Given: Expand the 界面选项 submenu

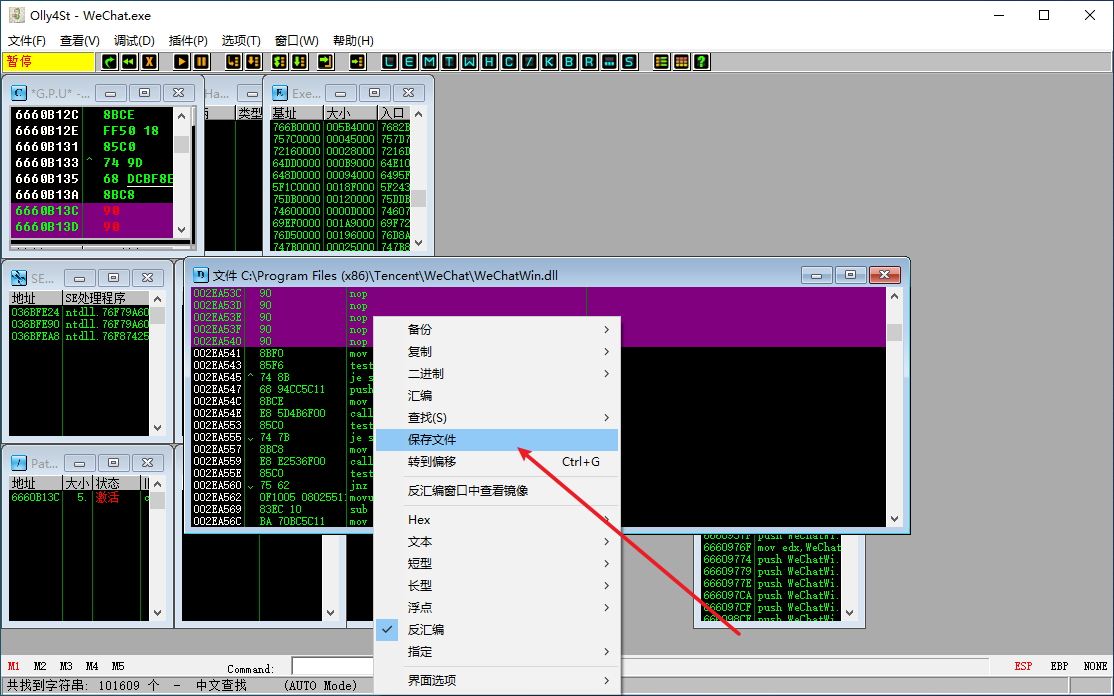Looking at the screenshot, I should tap(497, 680).
